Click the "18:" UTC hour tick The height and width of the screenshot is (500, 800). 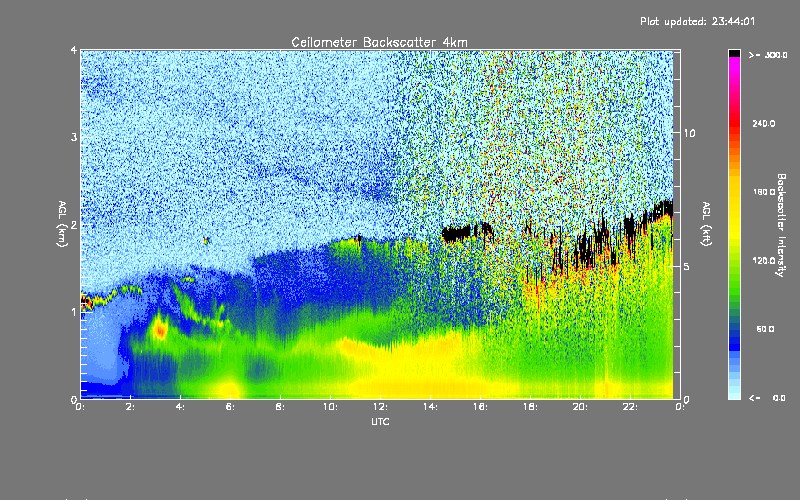click(530, 407)
